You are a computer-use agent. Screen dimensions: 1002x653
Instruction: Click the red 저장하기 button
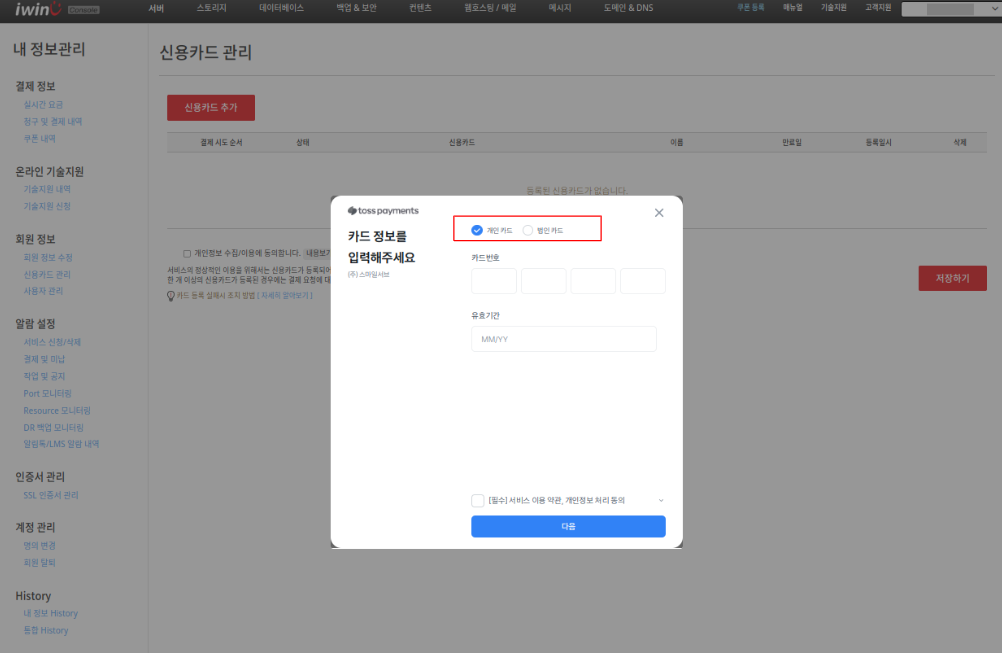[952, 278]
